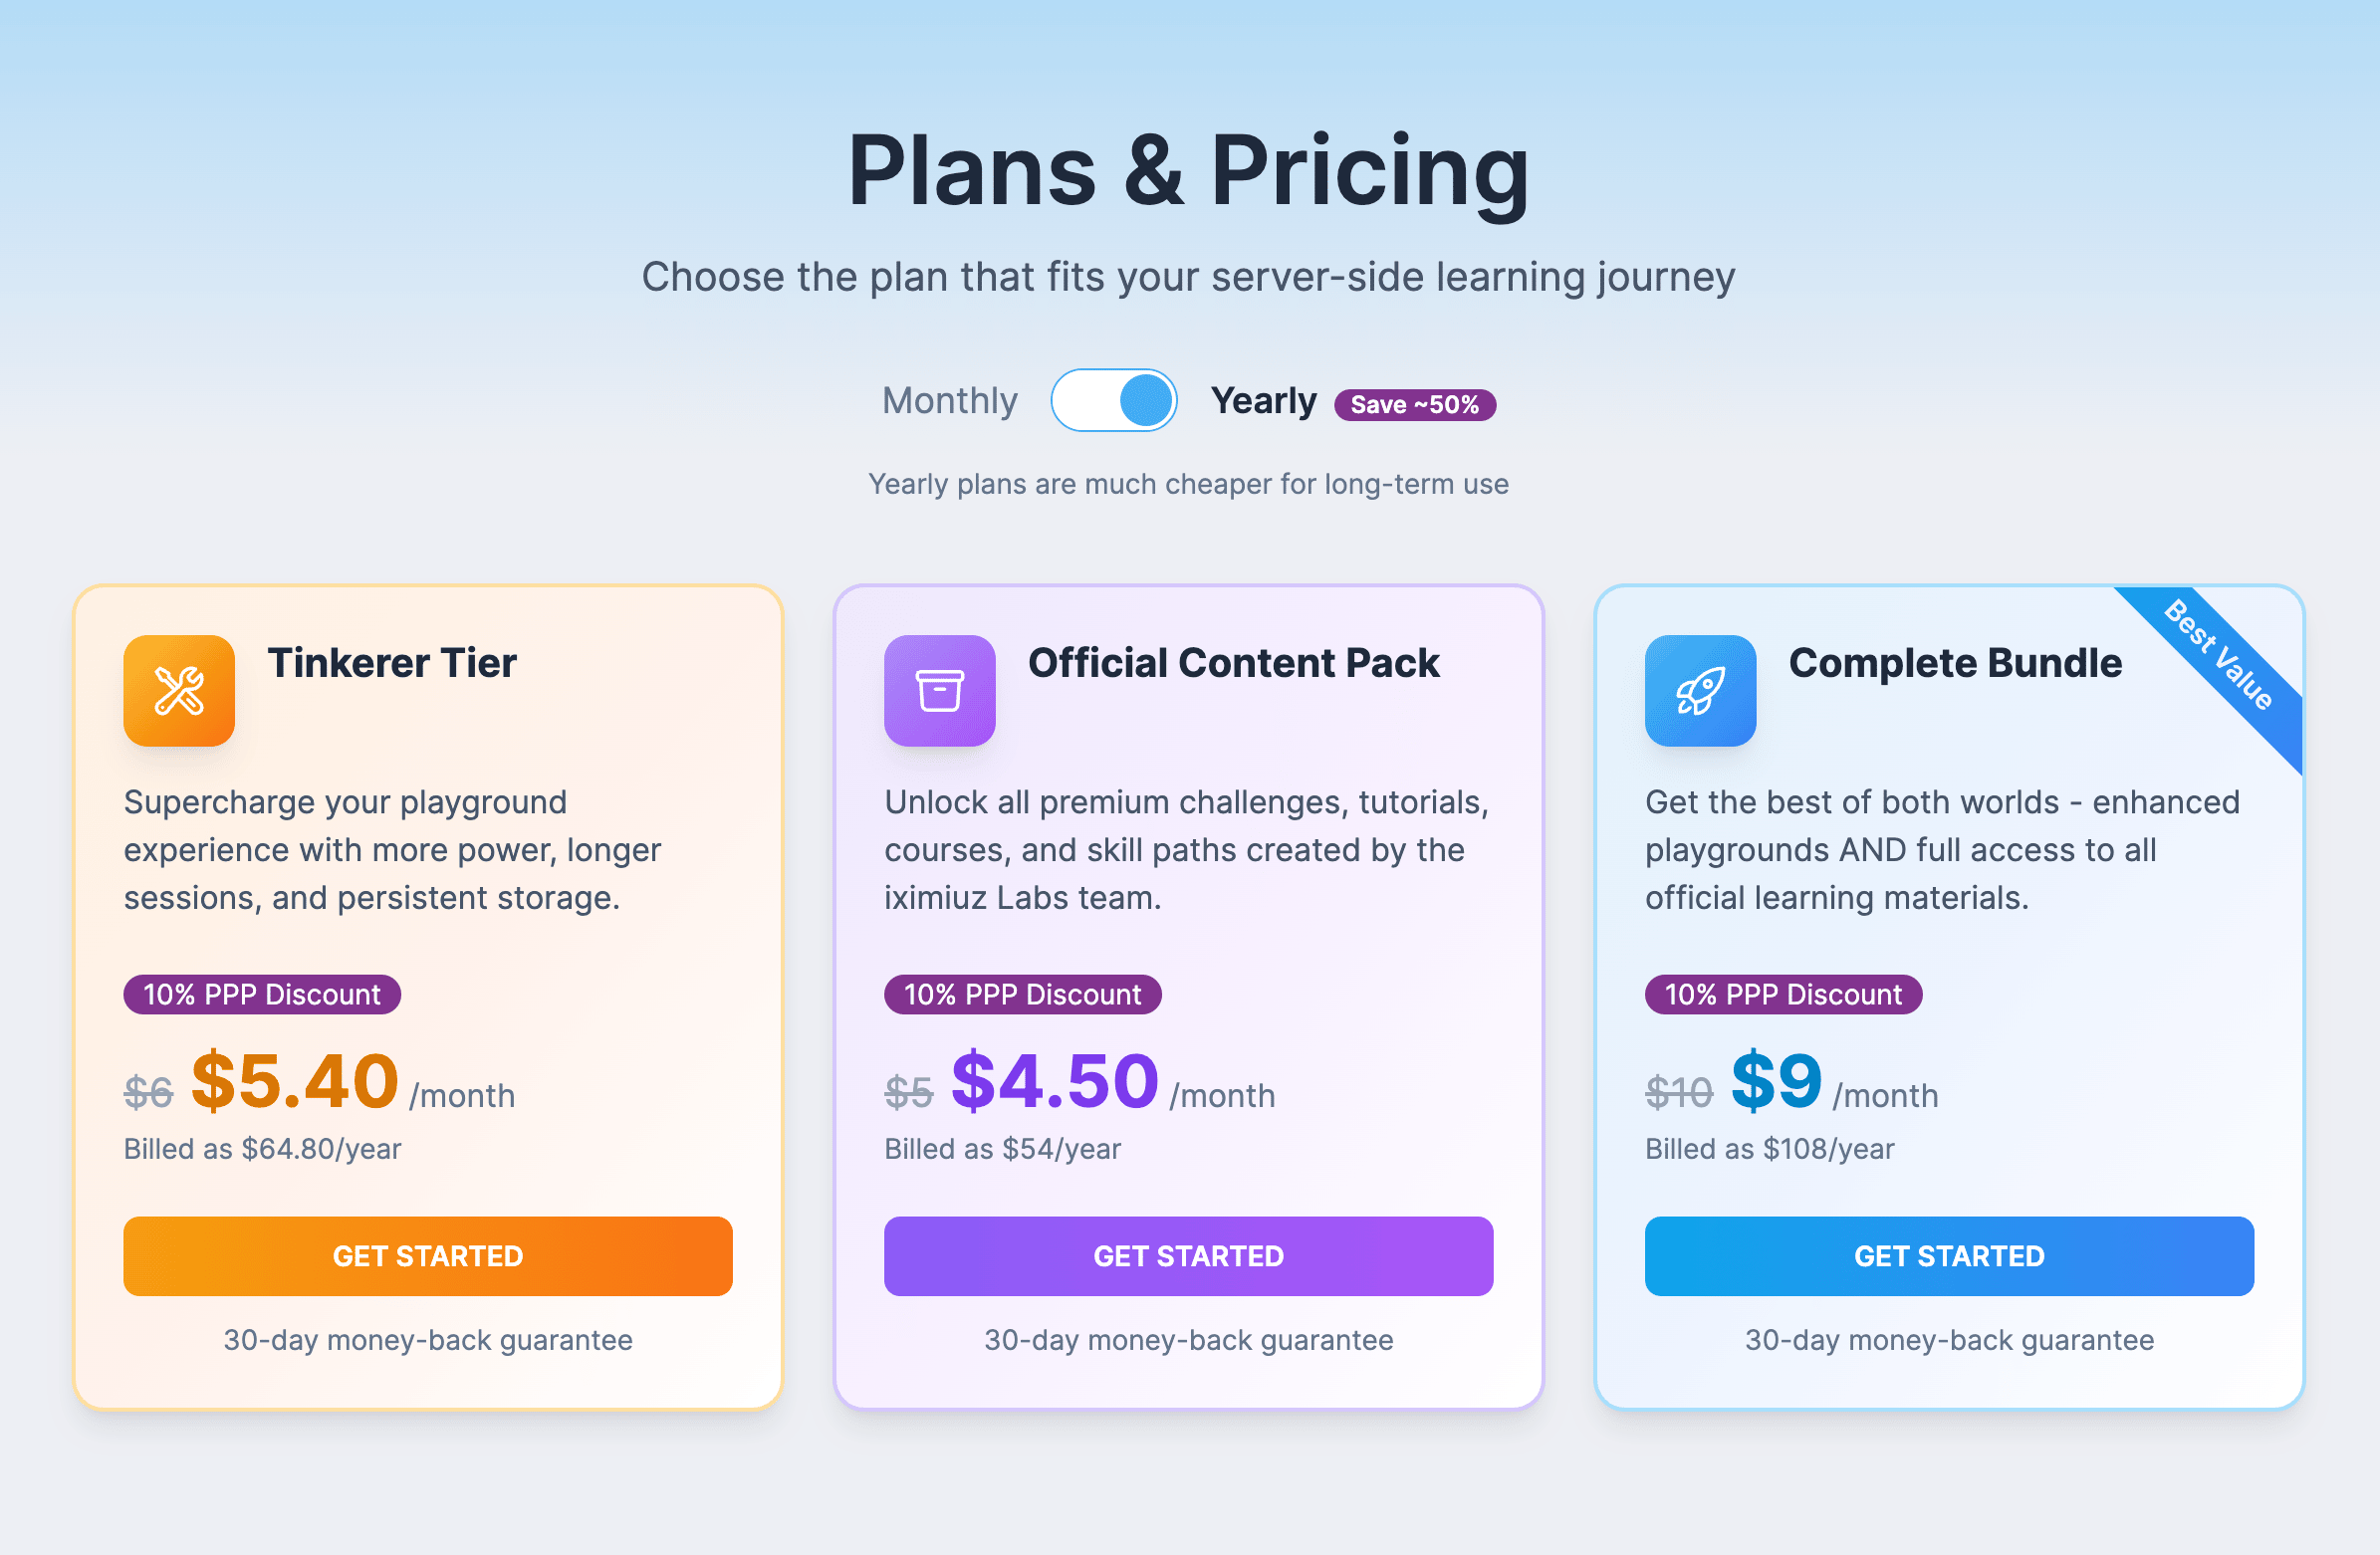The width and height of the screenshot is (2380, 1555).
Task: Click the $5.40 per month price
Action: pyautogui.click(x=295, y=1082)
